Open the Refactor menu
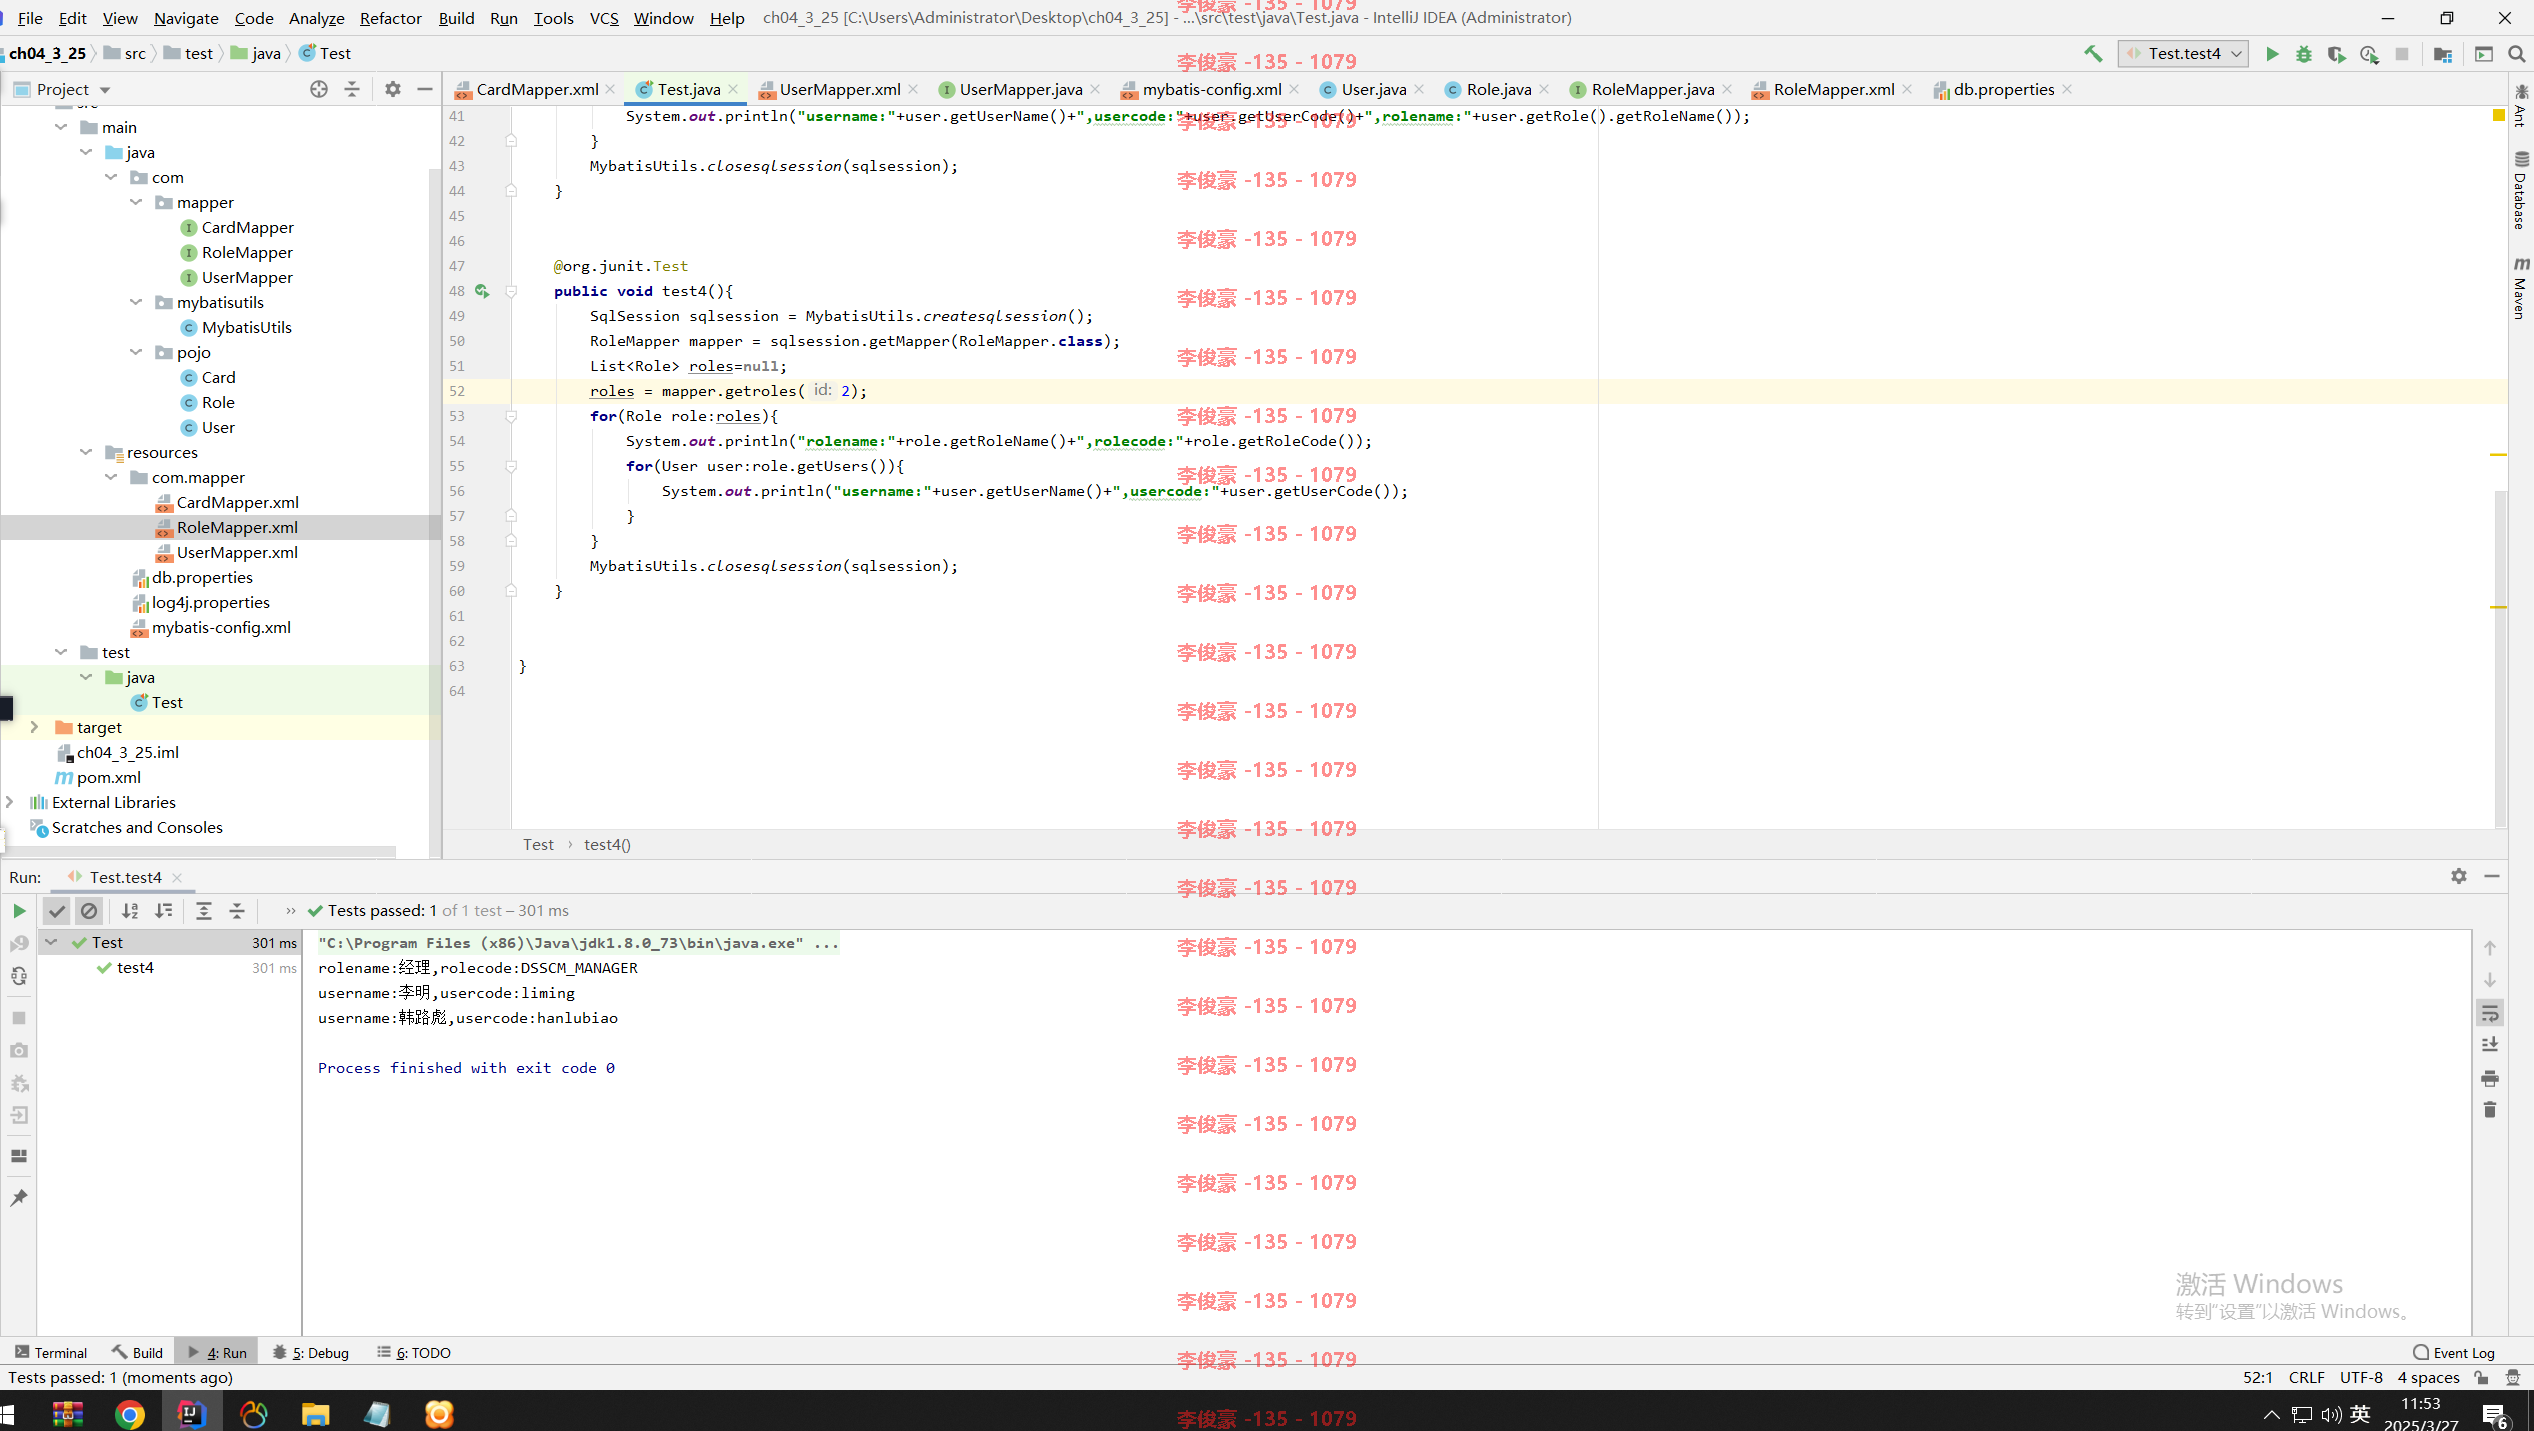 point(390,18)
